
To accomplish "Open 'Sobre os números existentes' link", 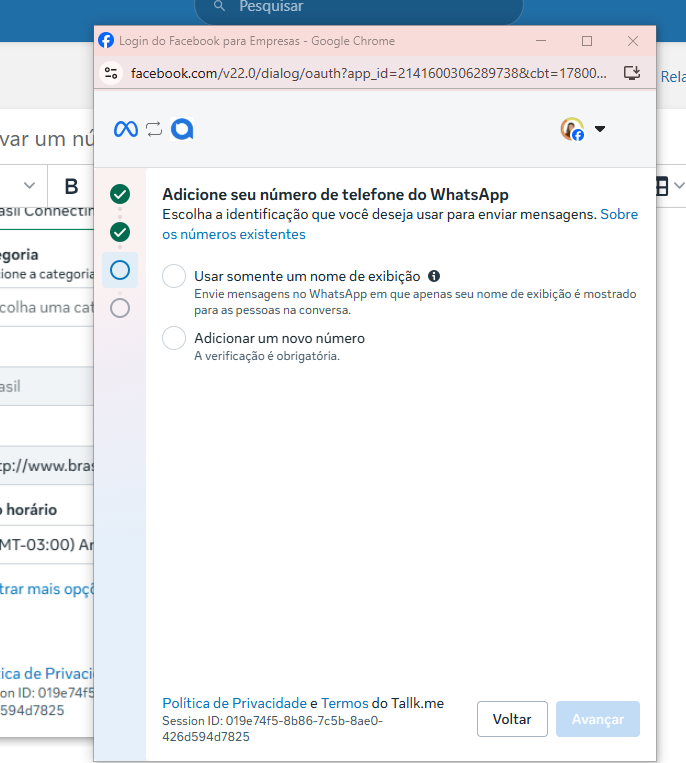I will click(x=400, y=224).
